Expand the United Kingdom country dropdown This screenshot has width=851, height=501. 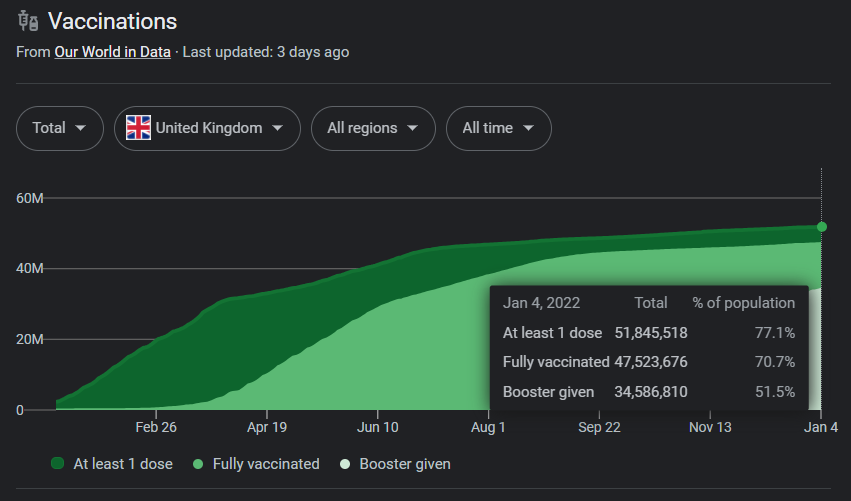tap(207, 128)
